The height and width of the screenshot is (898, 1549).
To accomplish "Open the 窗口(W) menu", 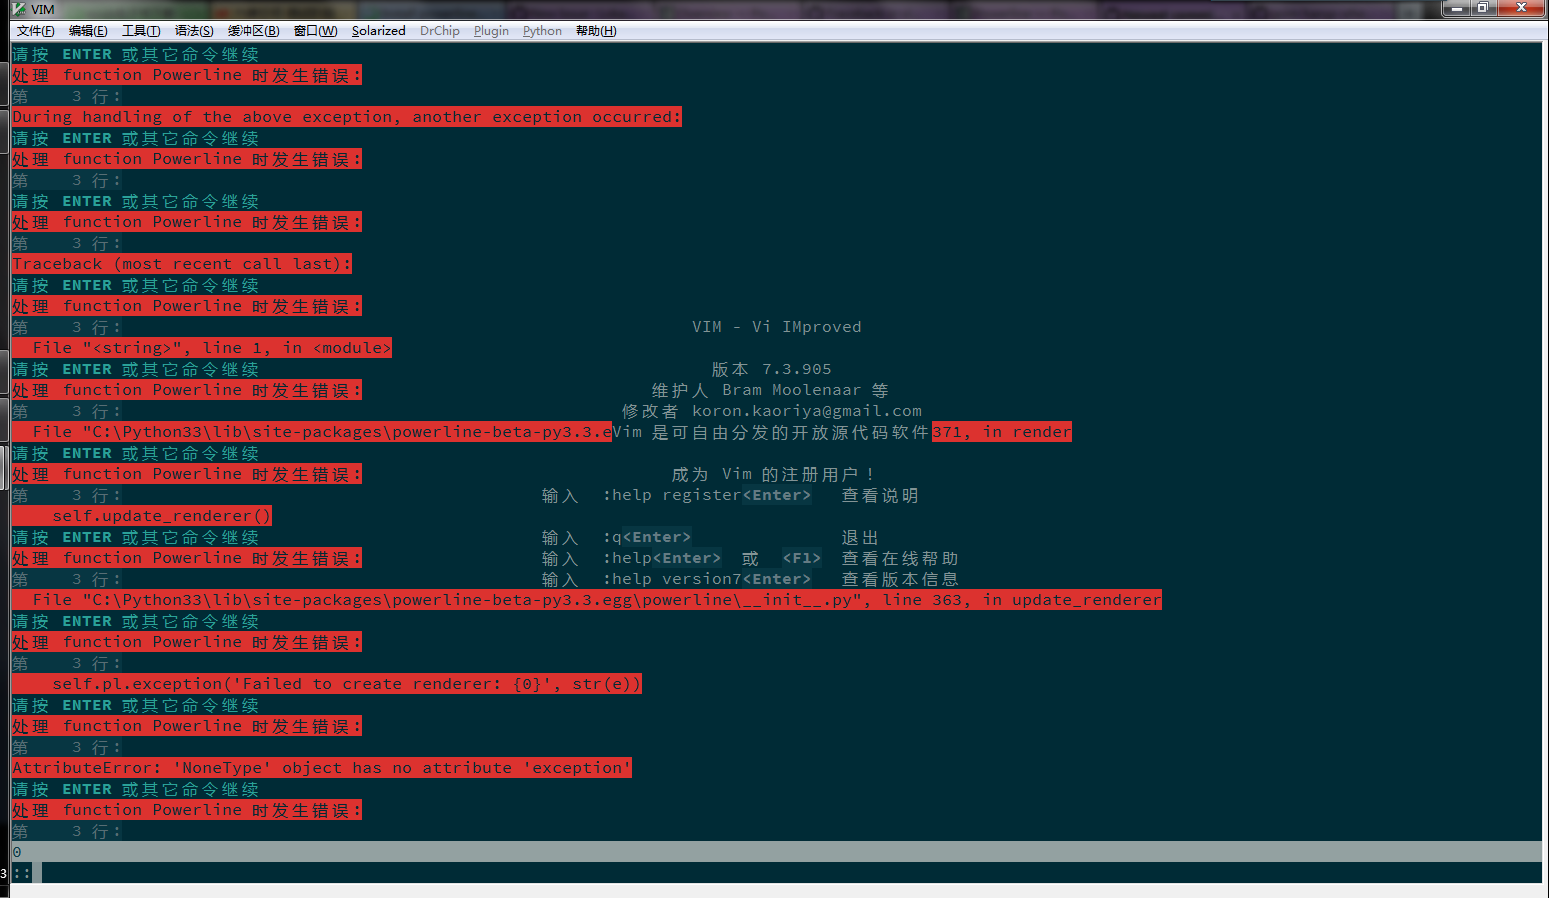I will (x=316, y=31).
